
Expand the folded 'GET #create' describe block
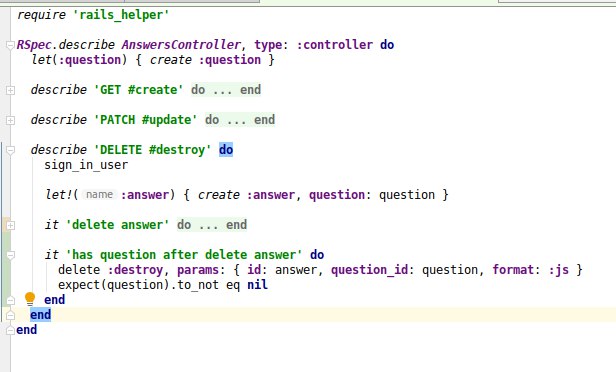coord(11,90)
